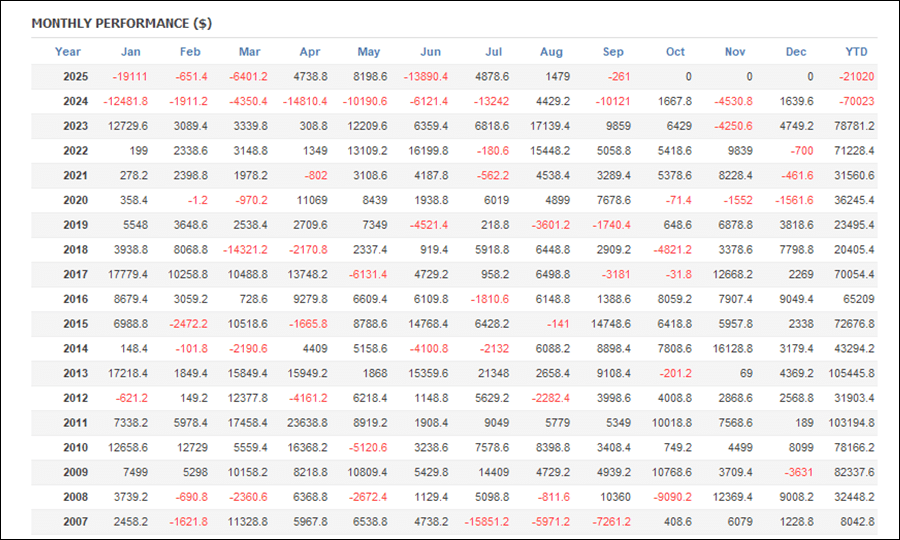Click the Year column header
900x540 pixels.
tap(68, 52)
